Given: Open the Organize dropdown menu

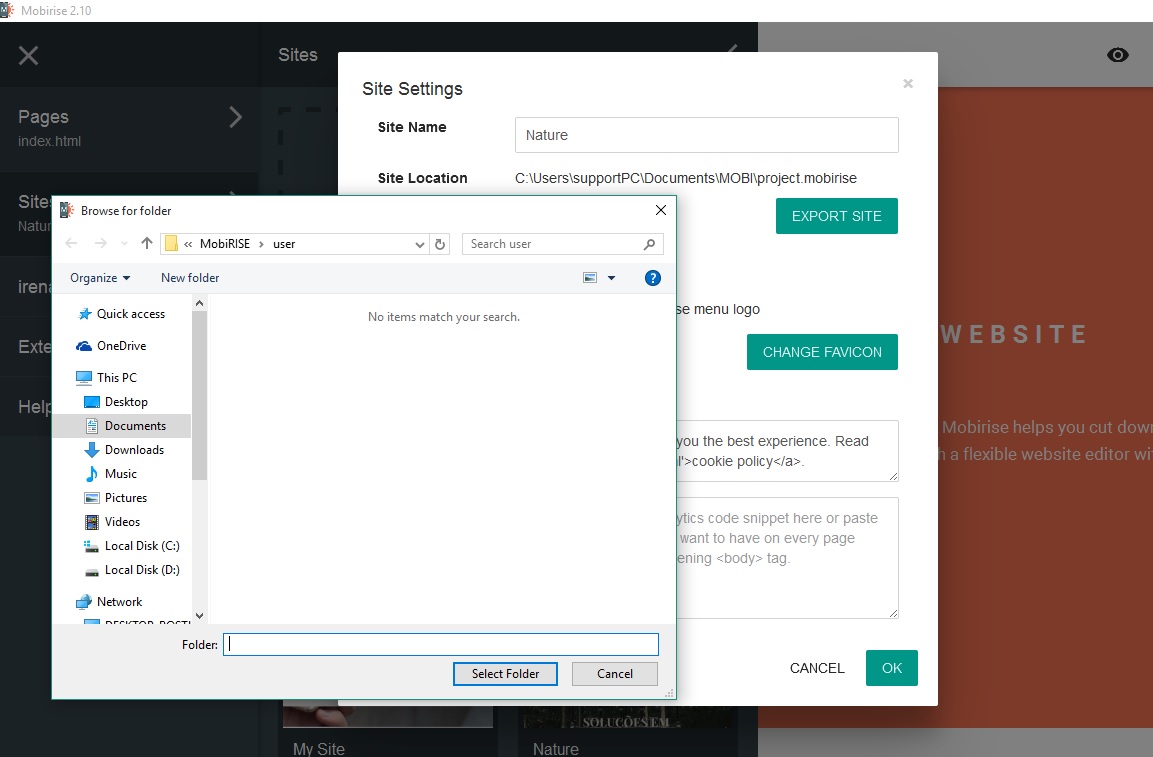Looking at the screenshot, I should (100, 278).
